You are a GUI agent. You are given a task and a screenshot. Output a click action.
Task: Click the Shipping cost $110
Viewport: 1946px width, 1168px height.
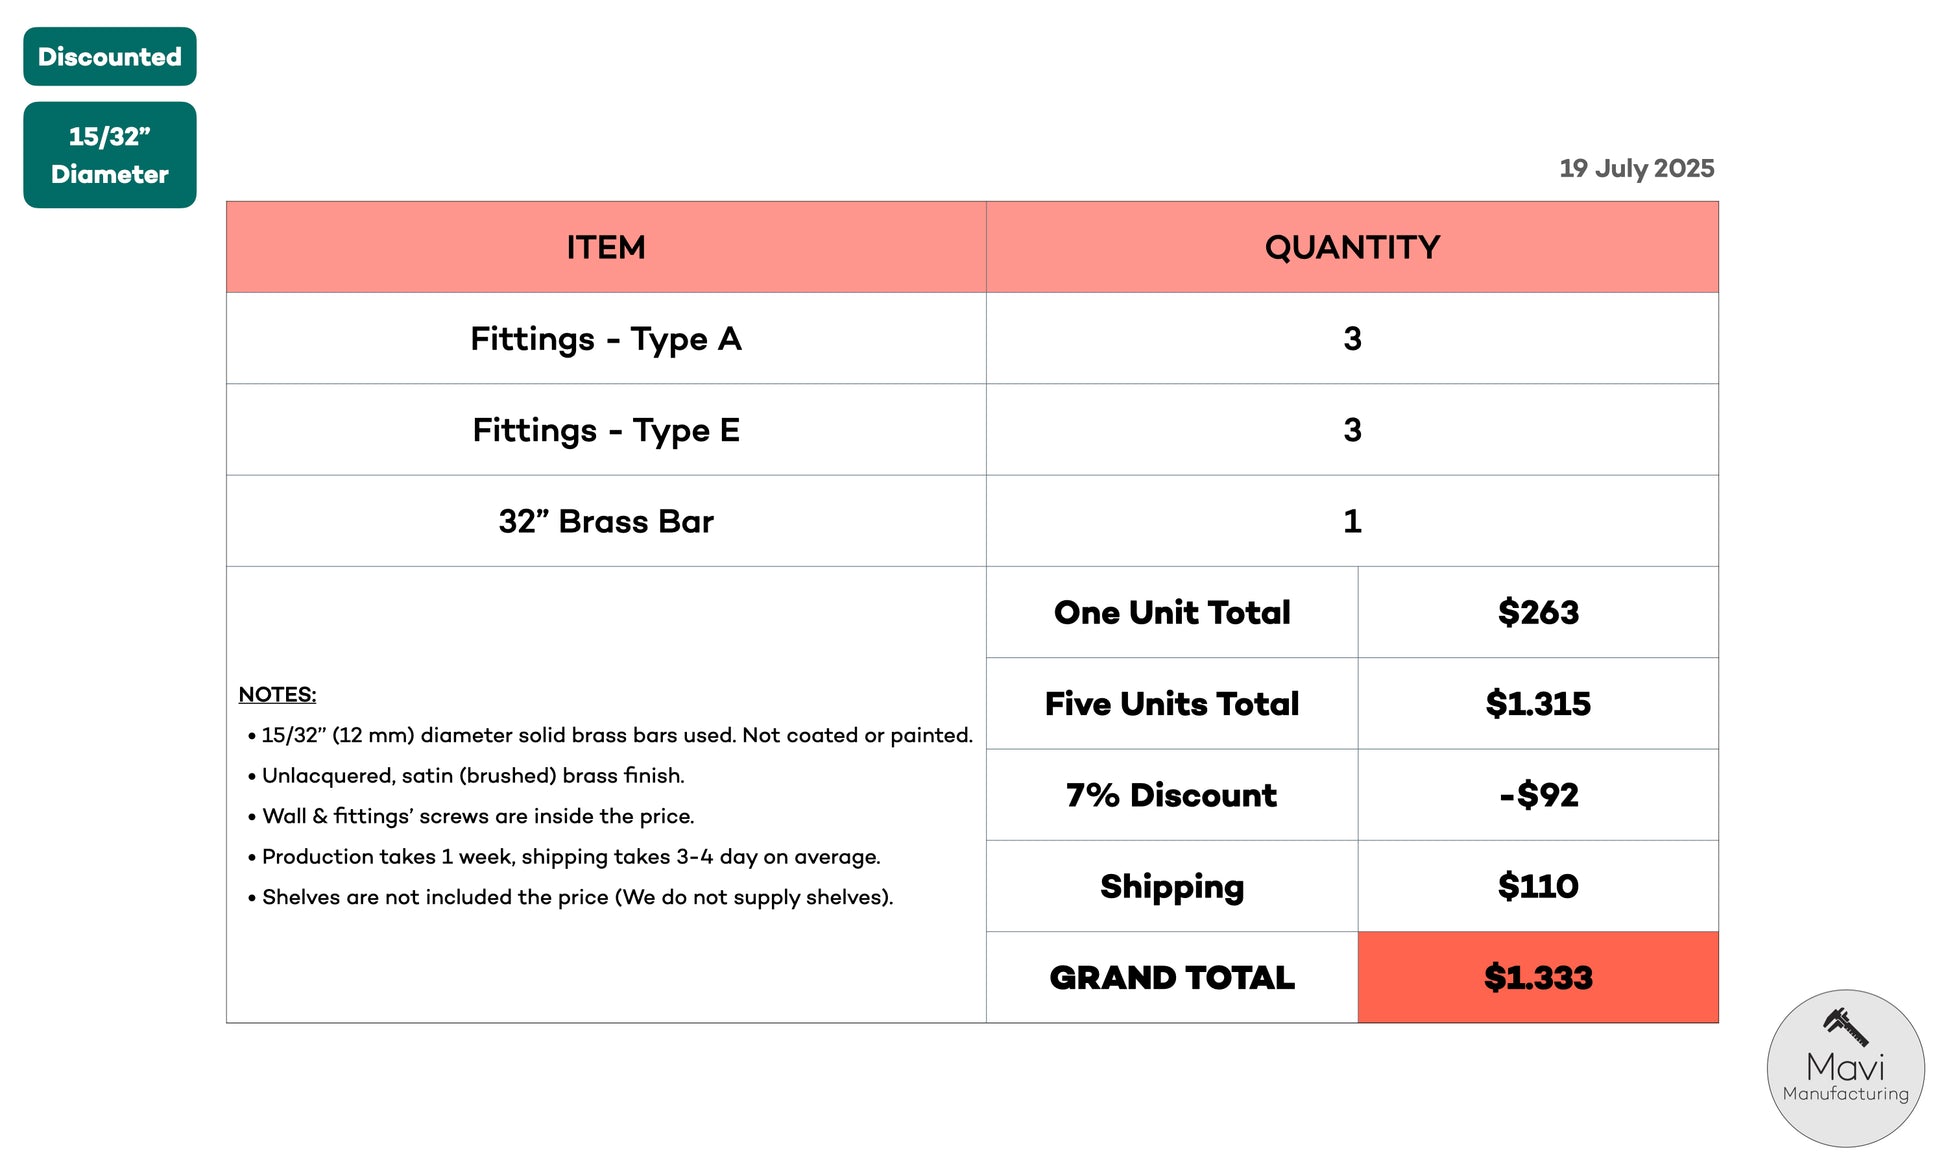pos(1538,886)
